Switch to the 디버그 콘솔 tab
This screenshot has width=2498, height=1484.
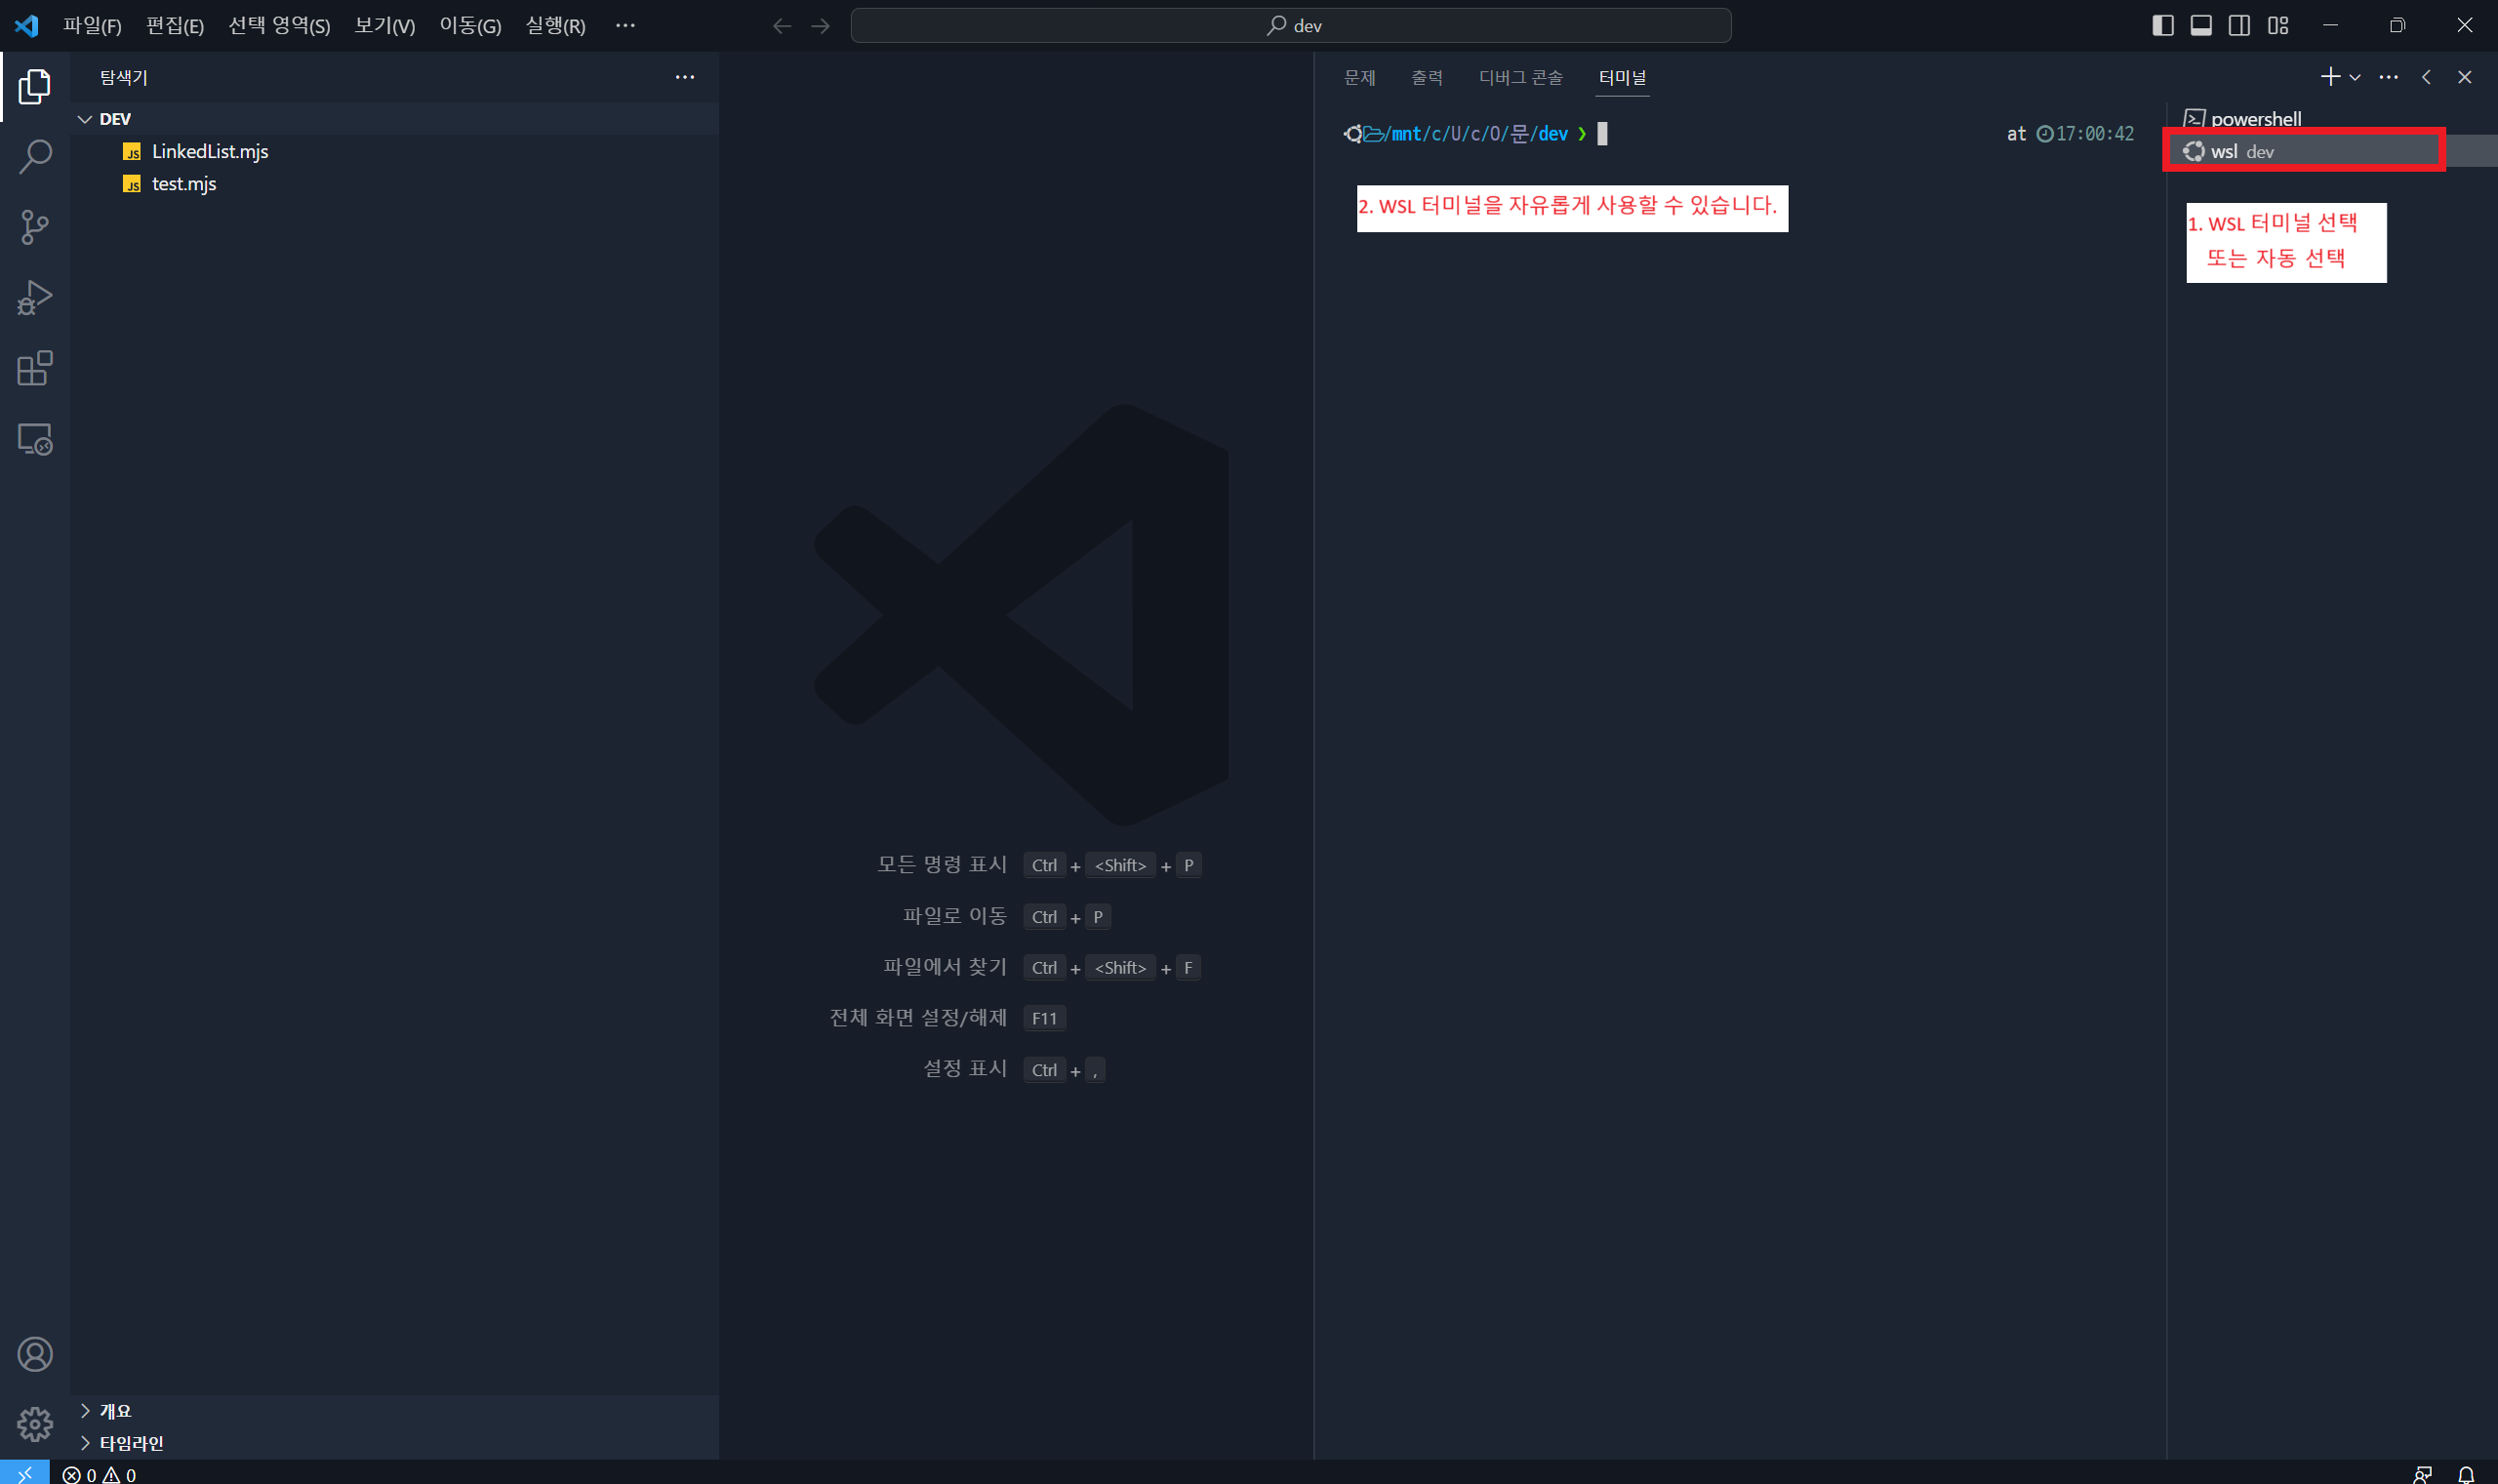click(1520, 77)
